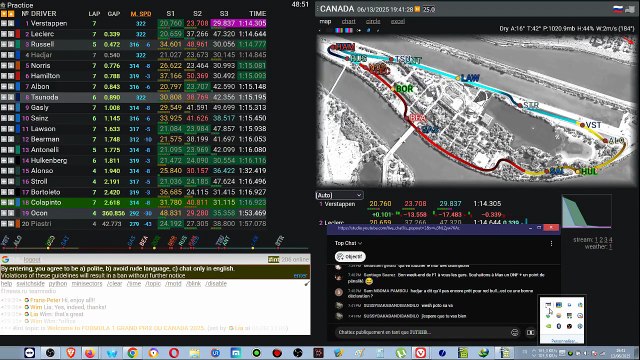The height and width of the screenshot is (360, 640).
Task: Click the objectif chip in YouTube chat
Action: click(350, 256)
